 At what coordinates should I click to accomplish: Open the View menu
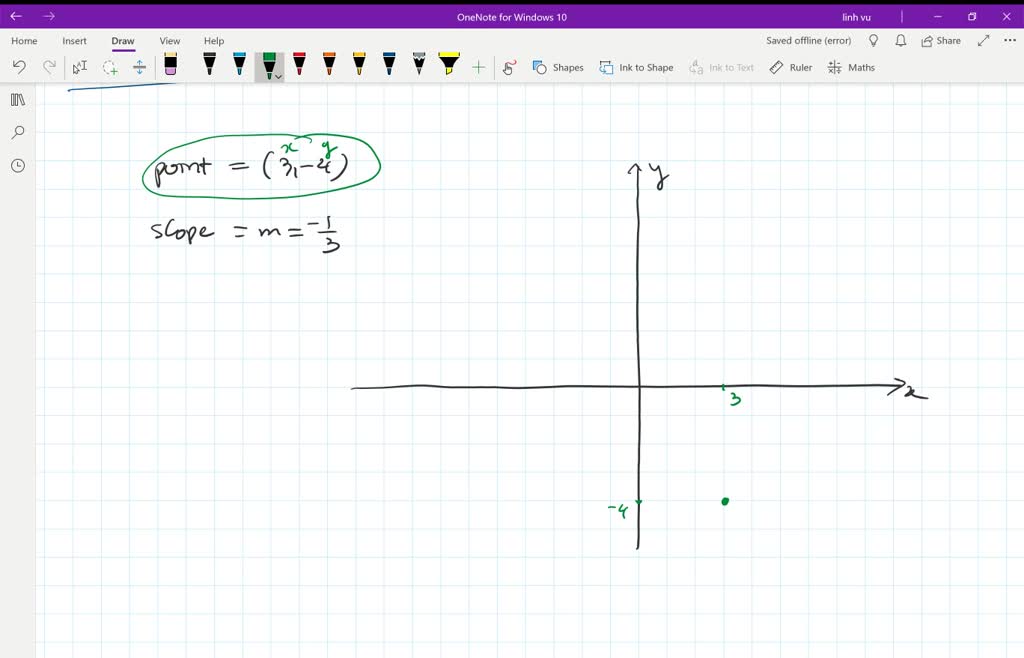point(169,40)
